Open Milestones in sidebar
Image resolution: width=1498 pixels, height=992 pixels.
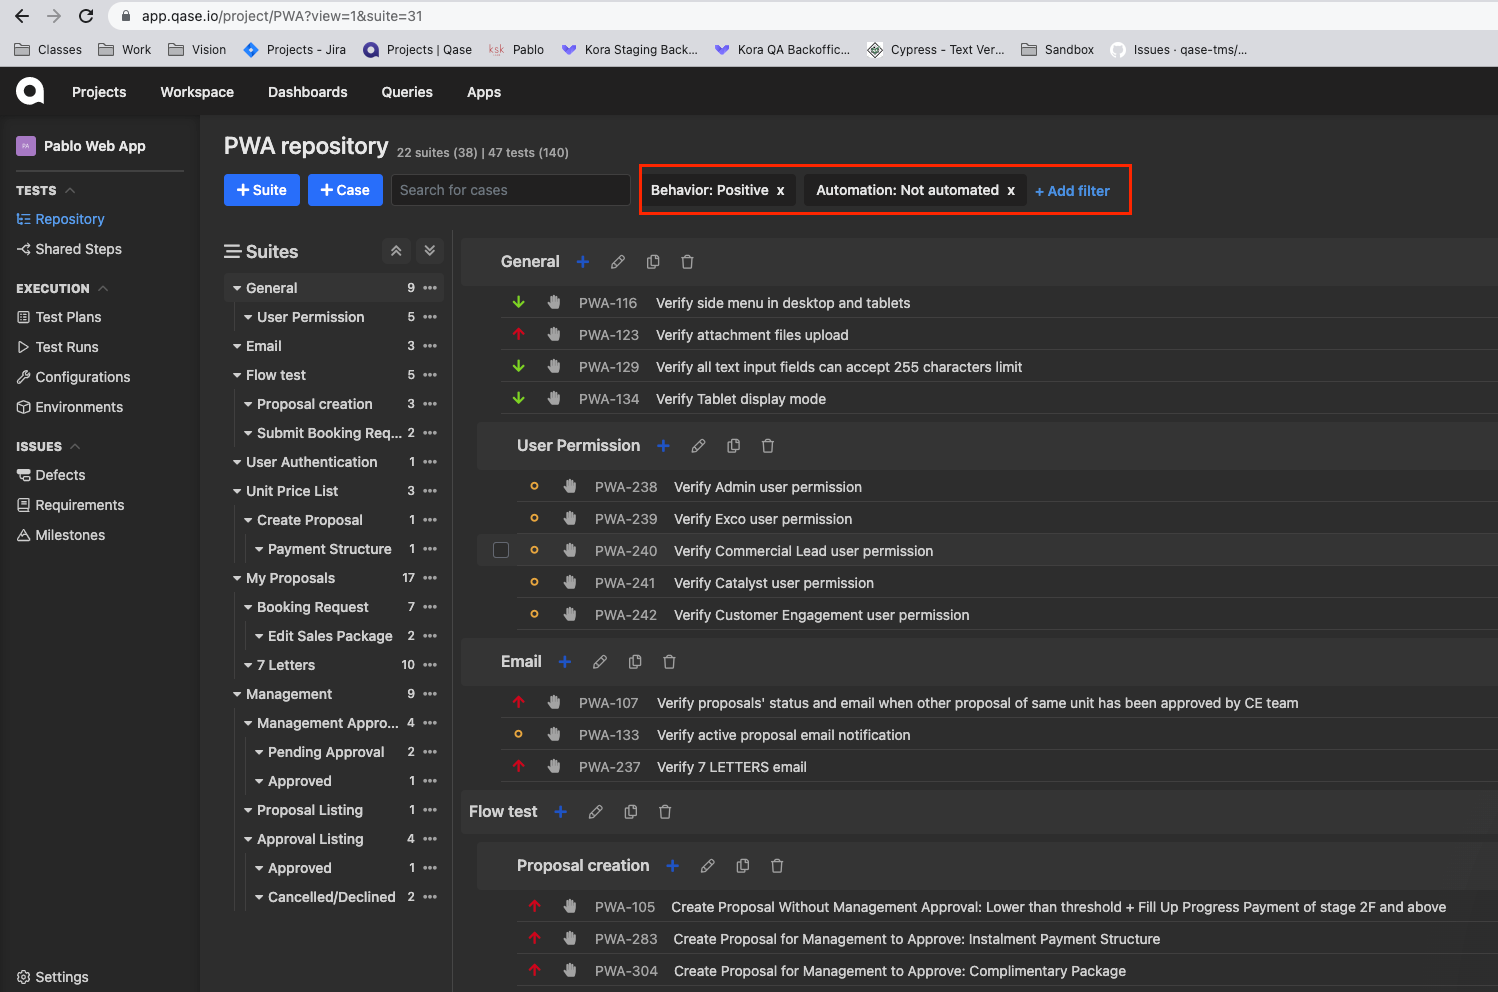click(x=61, y=535)
